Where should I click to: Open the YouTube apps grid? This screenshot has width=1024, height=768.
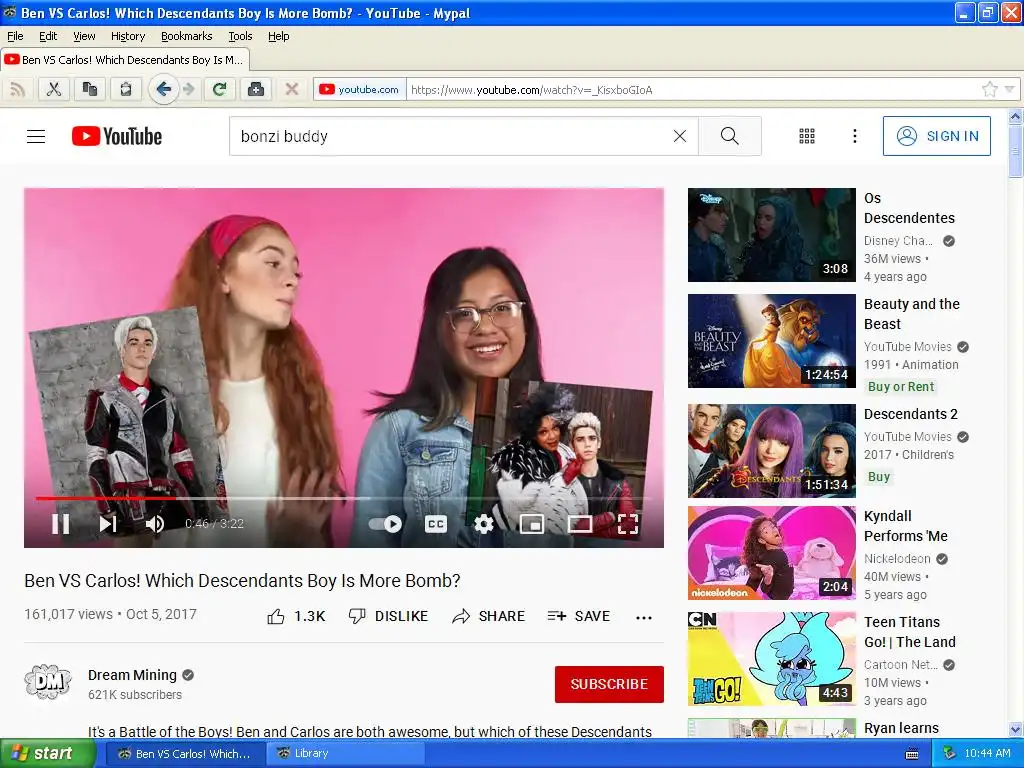tap(807, 136)
